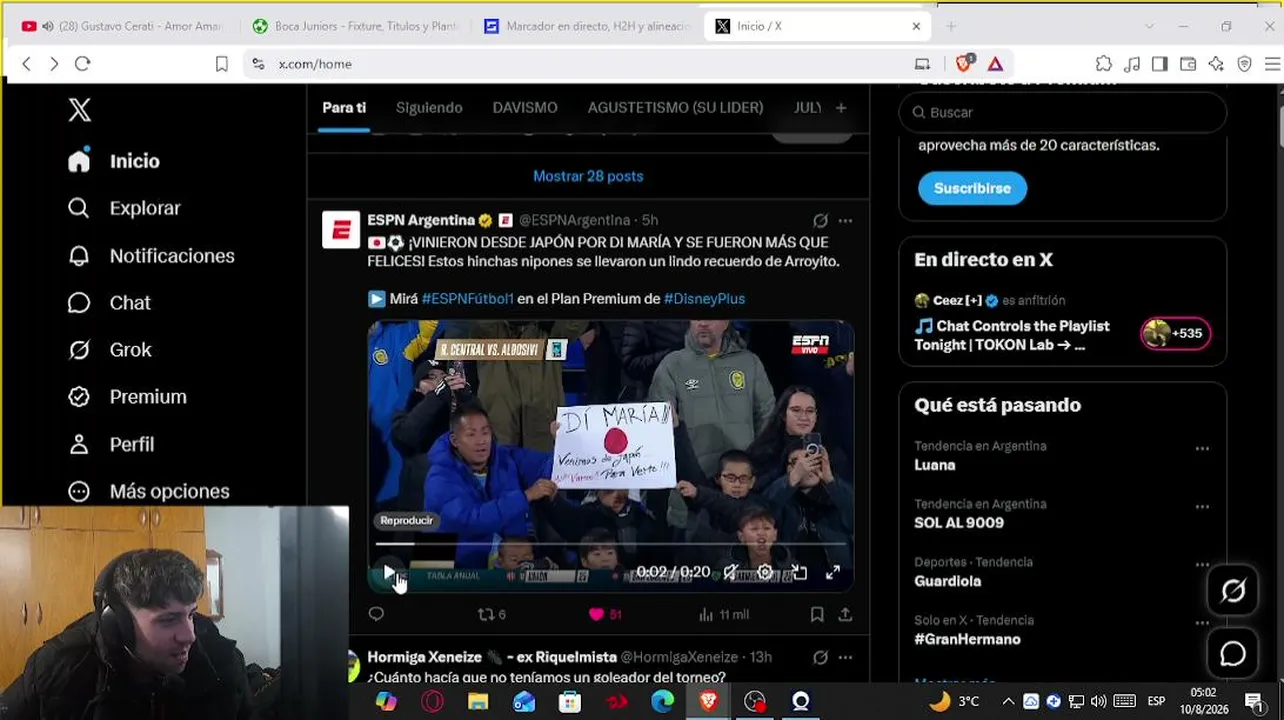Viewport: 1284px width, 720px height.
Task: Open the floating Grok button
Action: 1232,591
